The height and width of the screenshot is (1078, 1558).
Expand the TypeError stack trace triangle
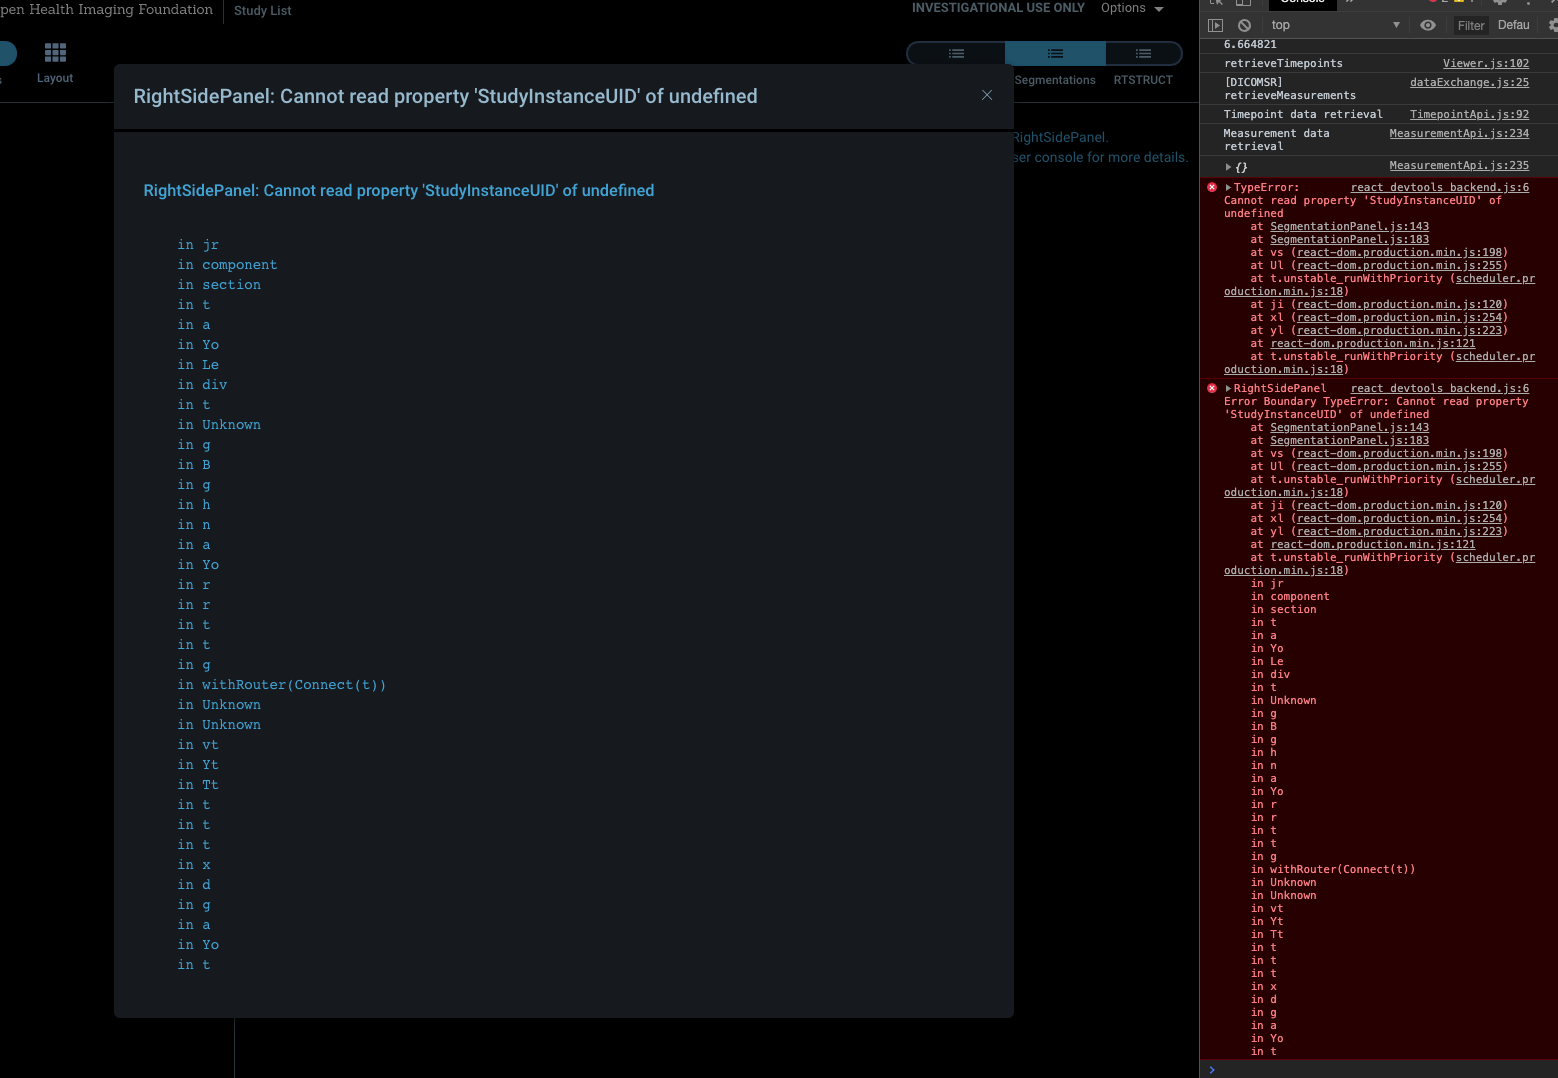click(x=1228, y=187)
